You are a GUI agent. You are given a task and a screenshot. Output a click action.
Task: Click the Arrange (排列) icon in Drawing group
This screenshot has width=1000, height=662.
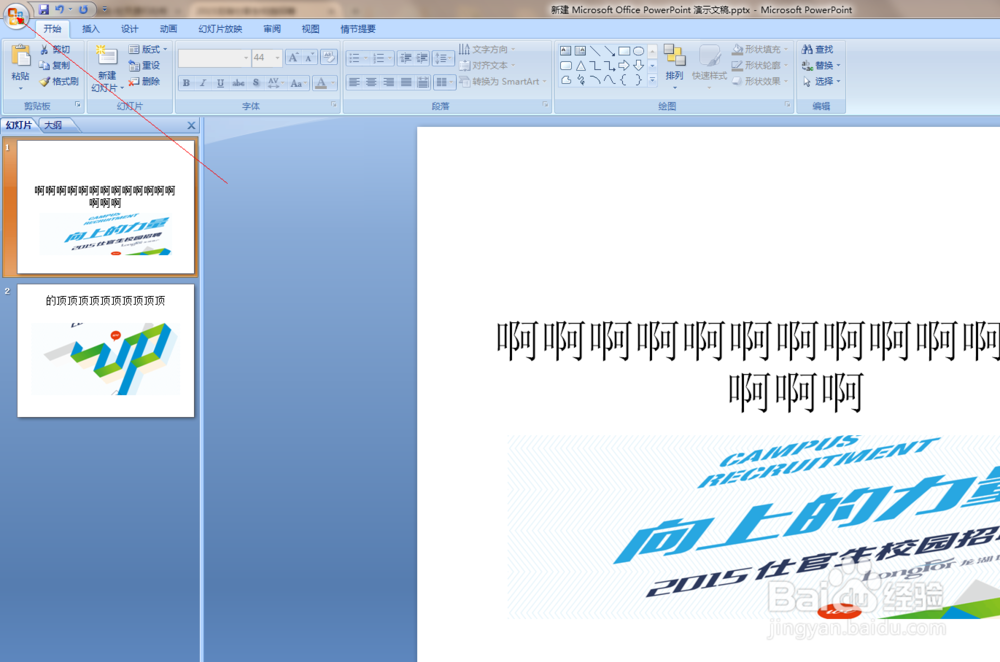point(676,62)
